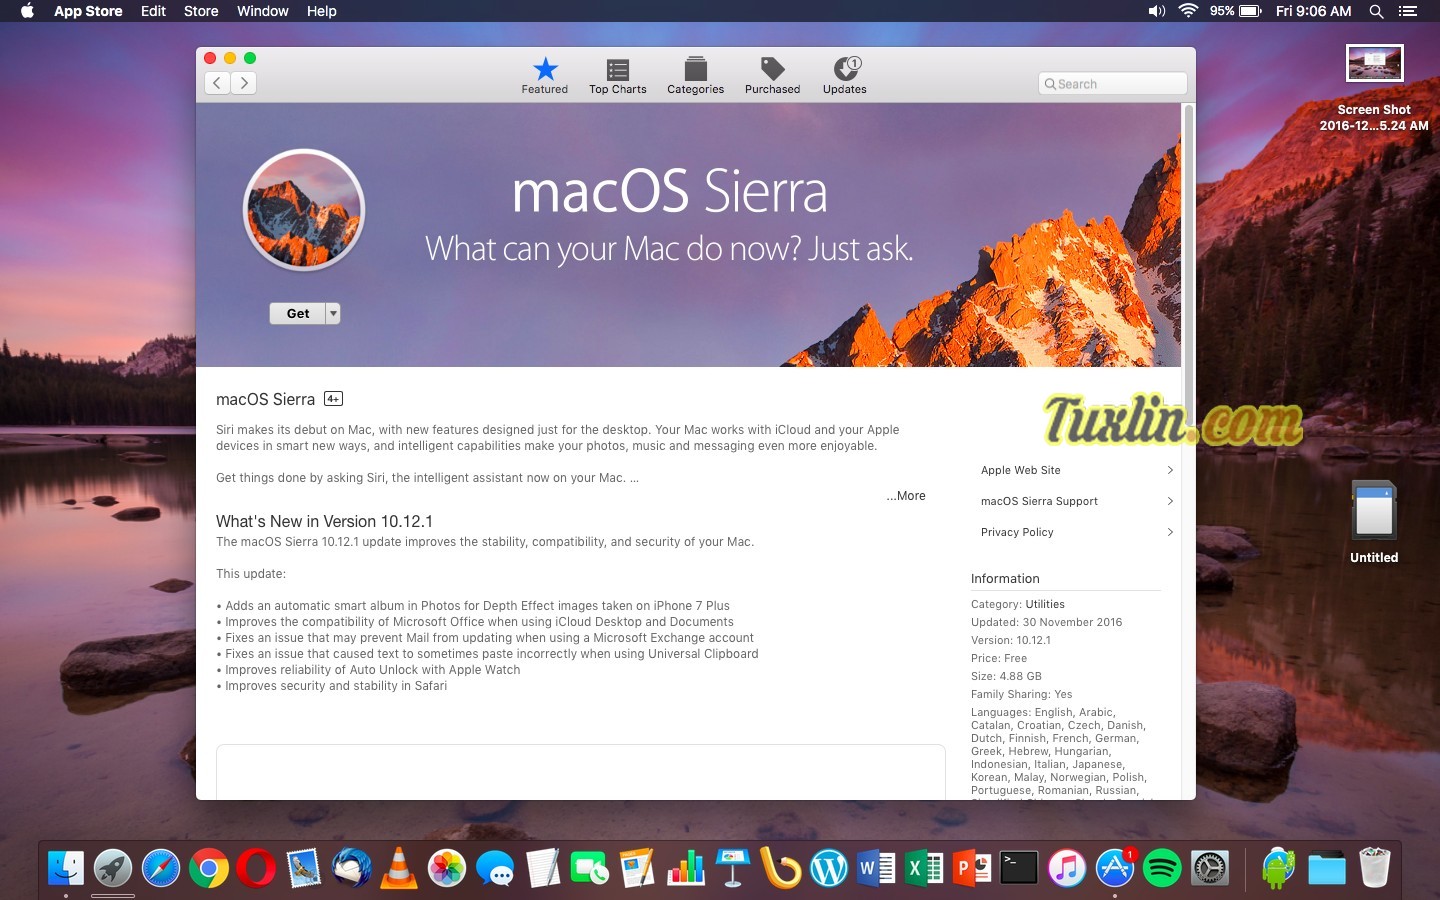Click the "Size: 4.88 GB" information line
The height and width of the screenshot is (900, 1440).
[x=1006, y=676]
